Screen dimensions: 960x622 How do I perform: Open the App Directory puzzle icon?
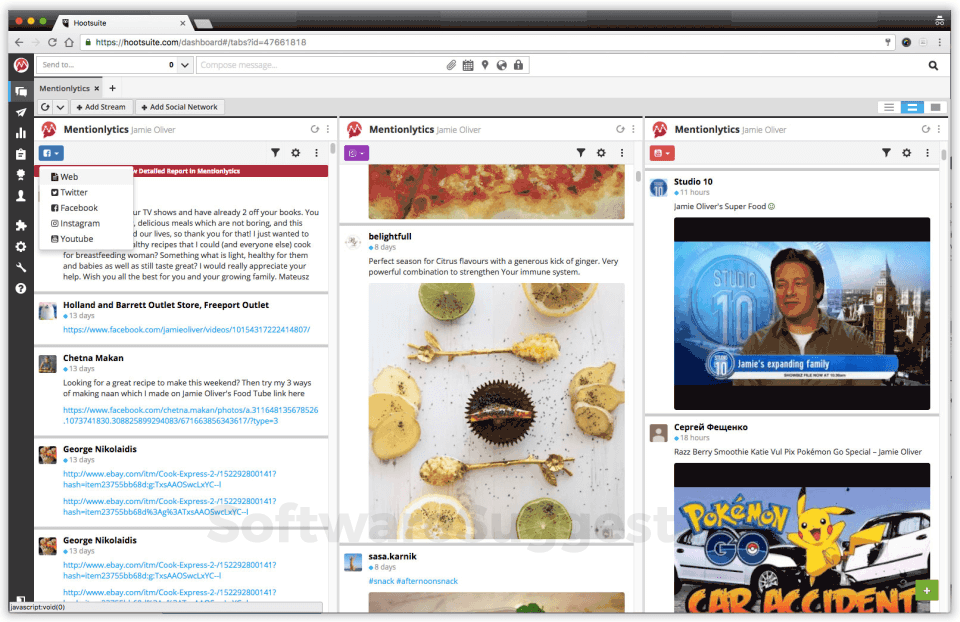(21, 225)
